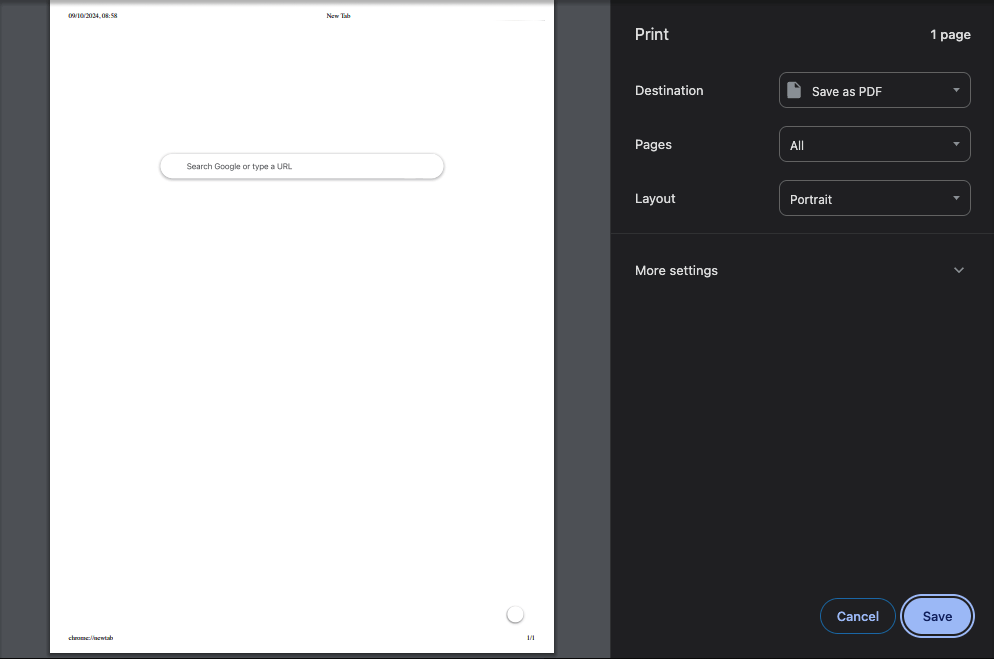This screenshot has width=994, height=659.
Task: Click the chrome://newtab footer text
Action: 90,637
